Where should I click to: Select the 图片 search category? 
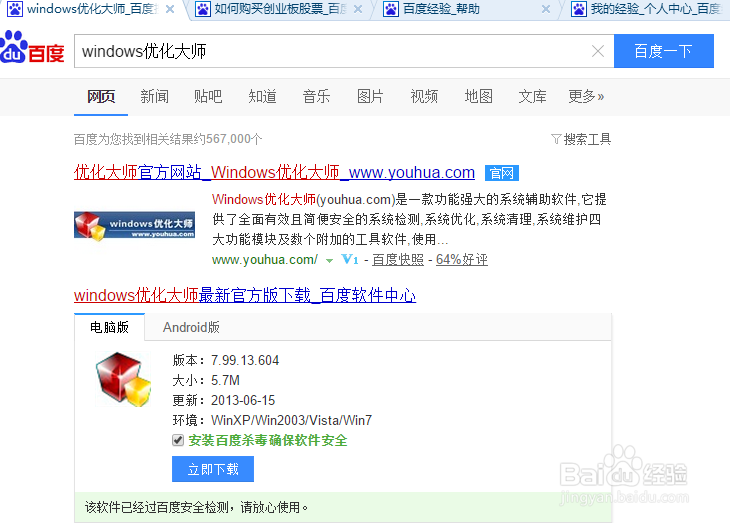pos(370,96)
